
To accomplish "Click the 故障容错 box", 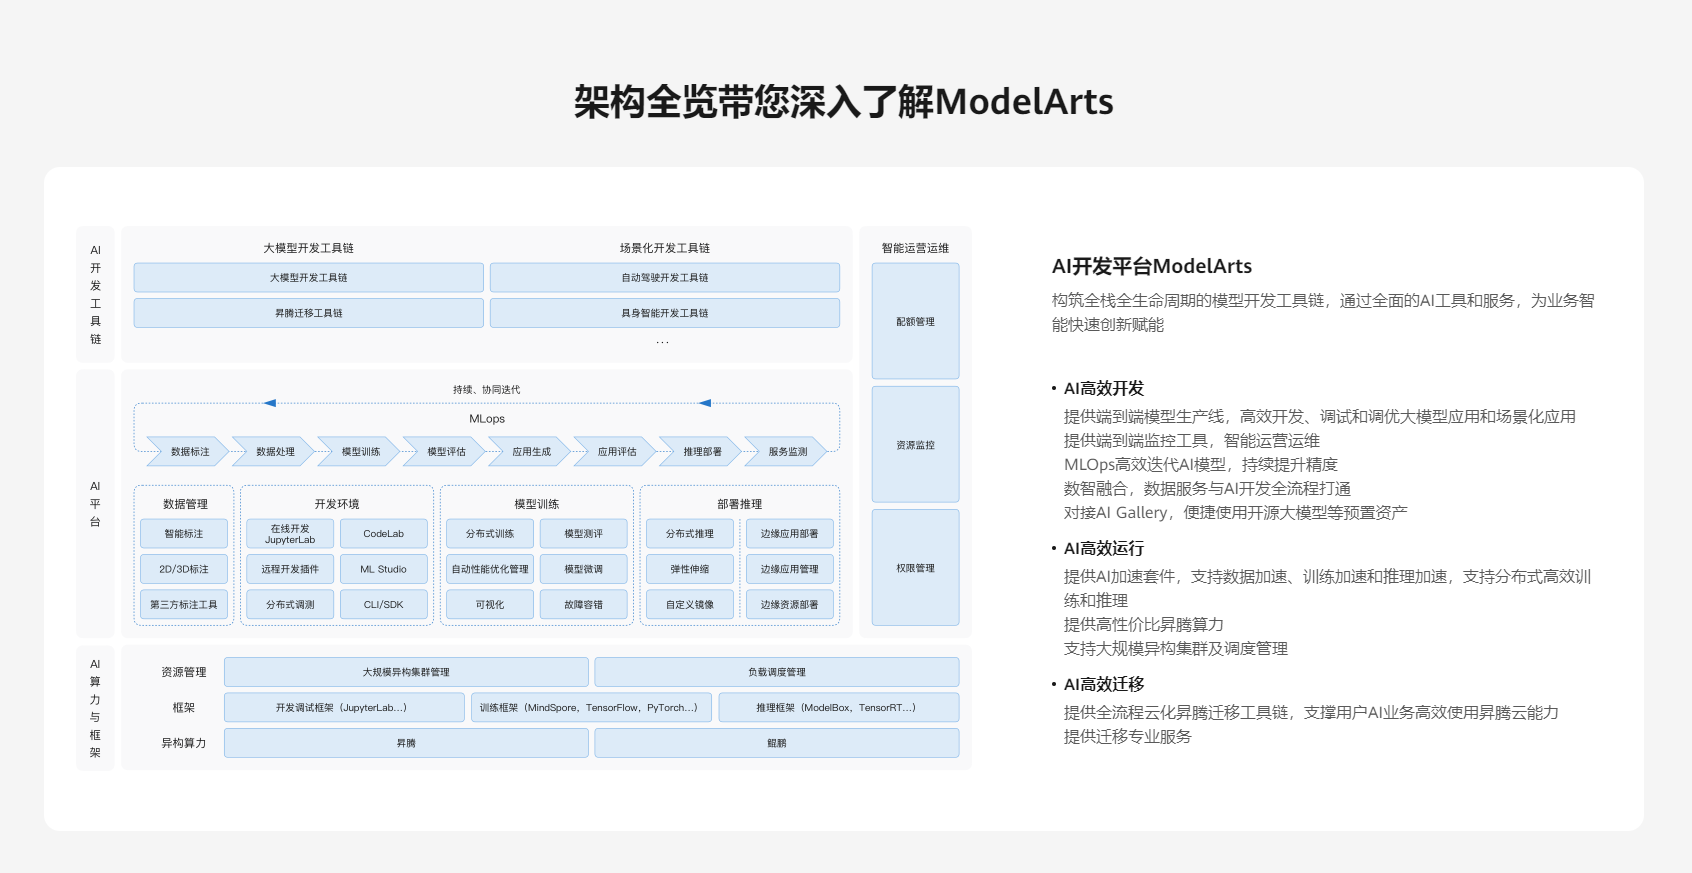I will [x=584, y=604].
